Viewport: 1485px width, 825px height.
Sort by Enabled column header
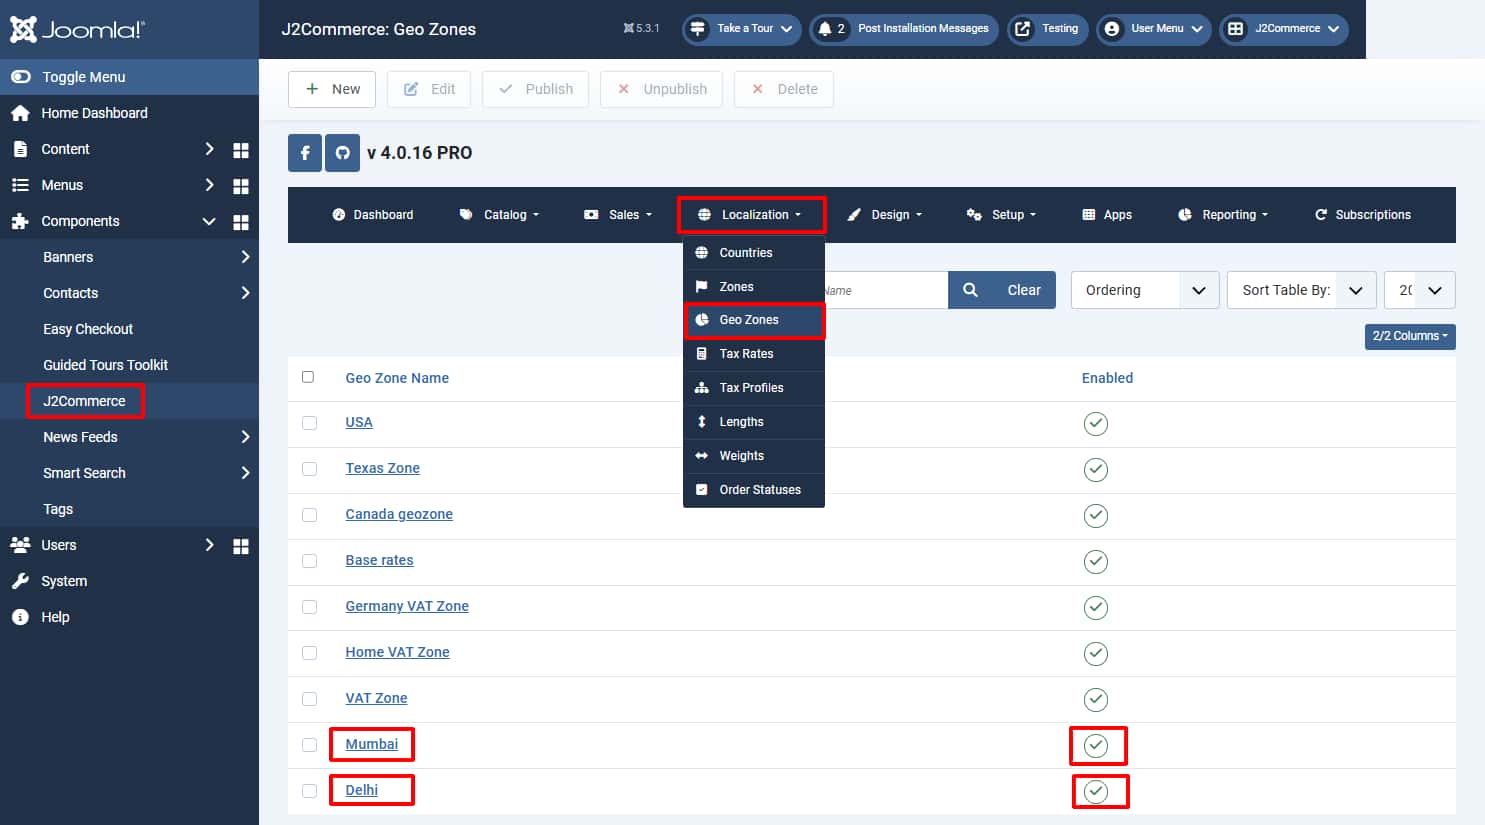click(x=1107, y=378)
